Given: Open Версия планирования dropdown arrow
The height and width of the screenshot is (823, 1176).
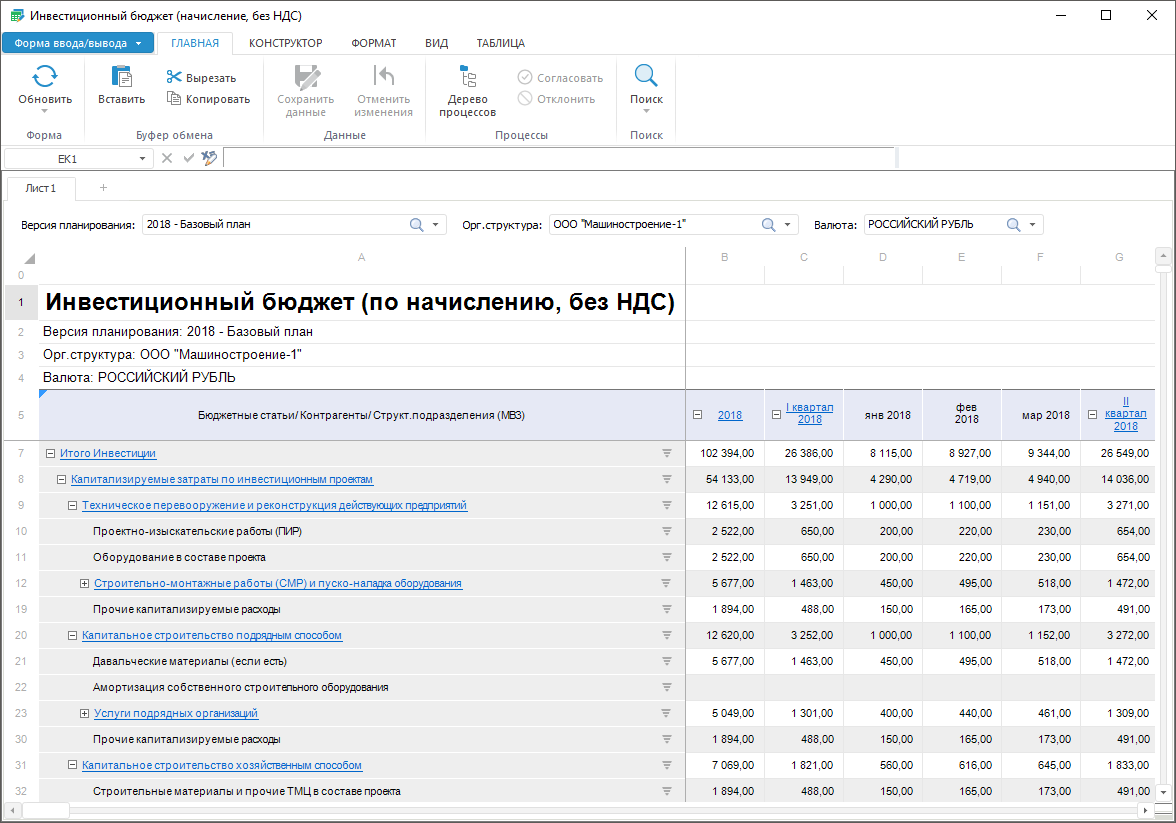Looking at the screenshot, I should coord(436,225).
